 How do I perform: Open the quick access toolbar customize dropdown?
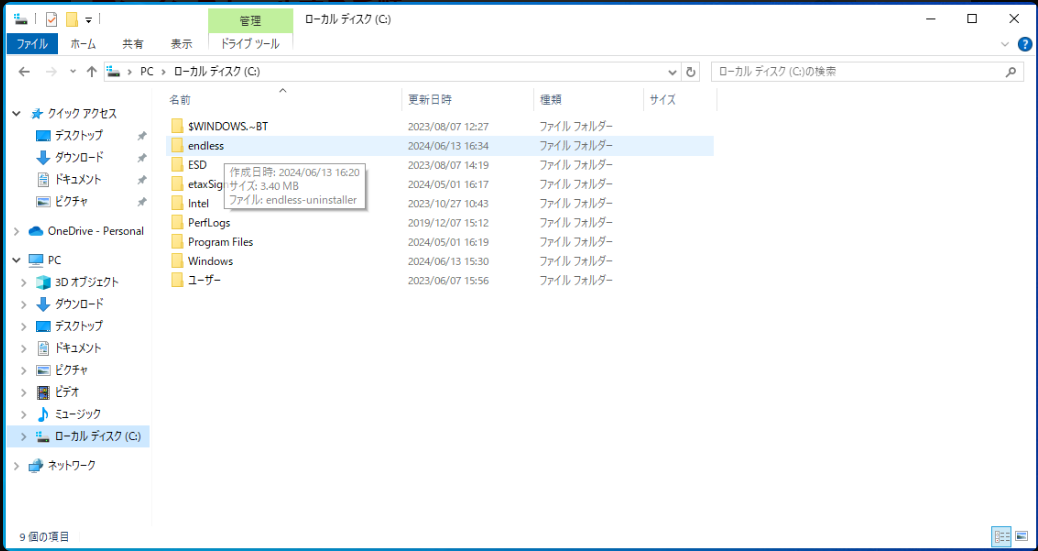[88, 20]
